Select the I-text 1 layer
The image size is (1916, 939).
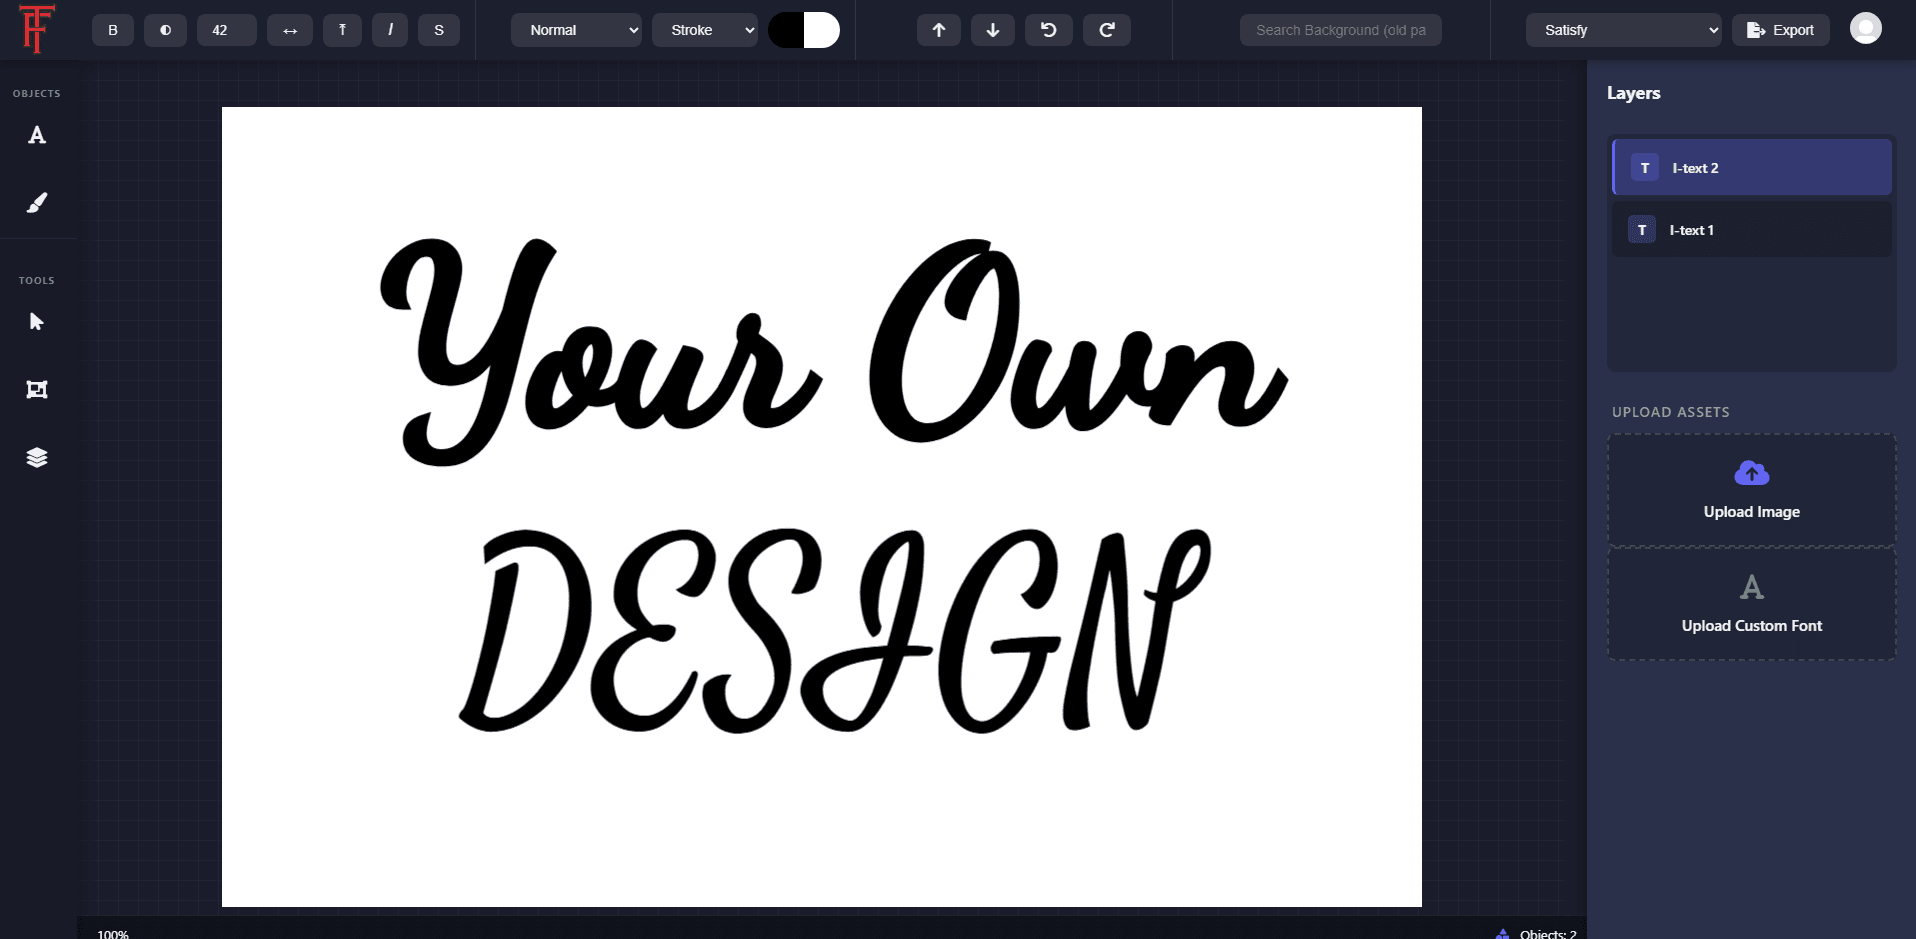1752,230
